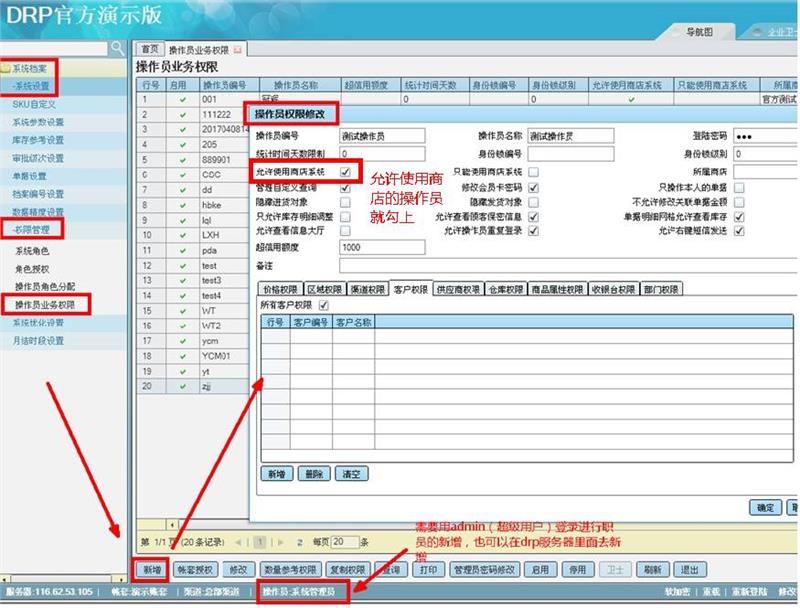Click the 超信用额度 input field showing 1000
Image resolution: width=800 pixels, height=608 pixels.
pos(382,247)
